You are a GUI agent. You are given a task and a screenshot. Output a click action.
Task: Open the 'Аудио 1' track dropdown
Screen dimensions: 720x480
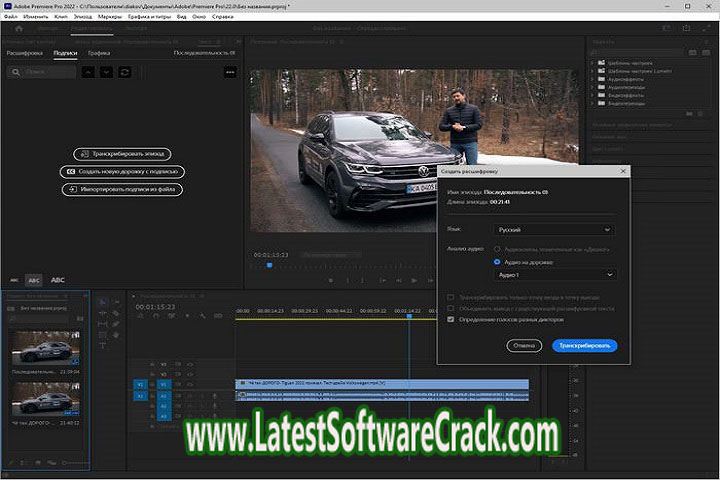point(555,274)
